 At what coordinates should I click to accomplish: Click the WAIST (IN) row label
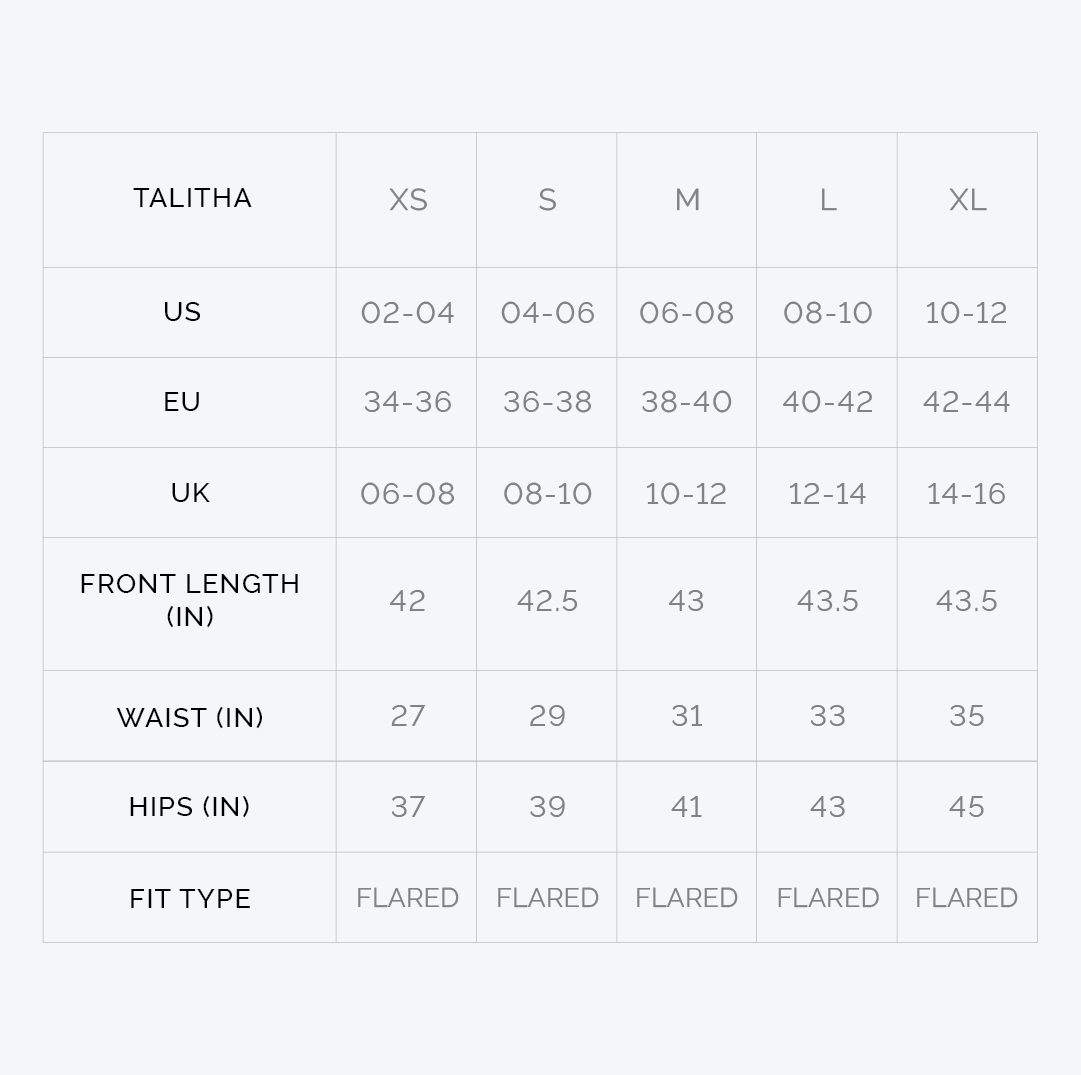(x=190, y=717)
